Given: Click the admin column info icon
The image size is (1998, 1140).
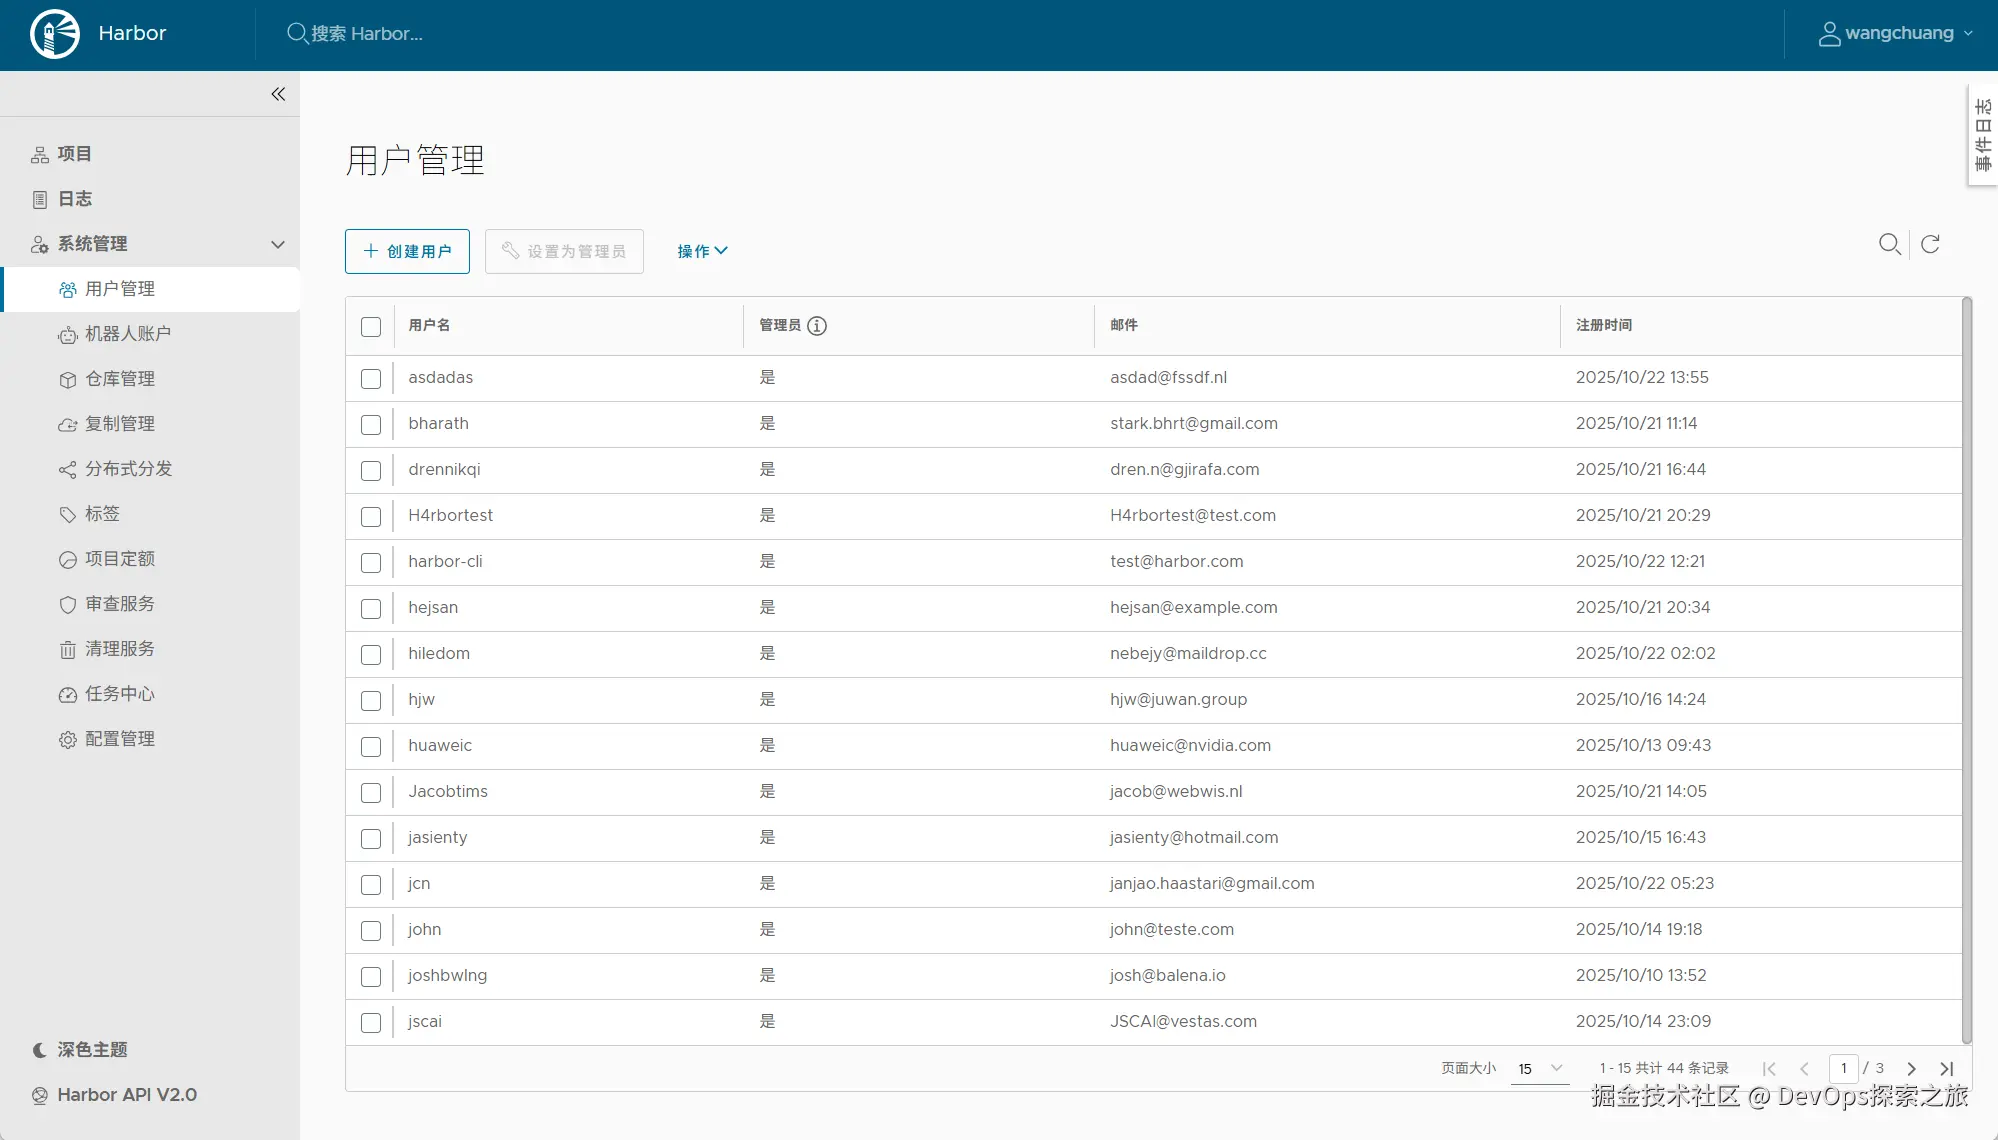Looking at the screenshot, I should (817, 326).
